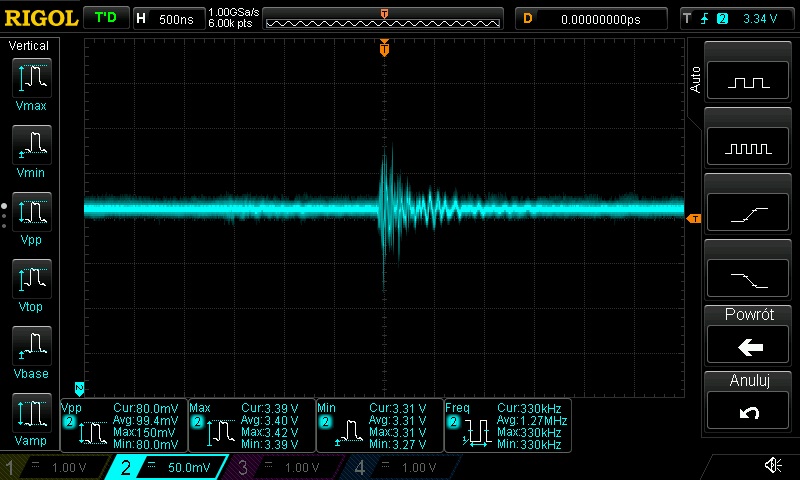Screen dimensions: 800x480
Task: Select channel 4 tab at bottom
Action: 401,467
